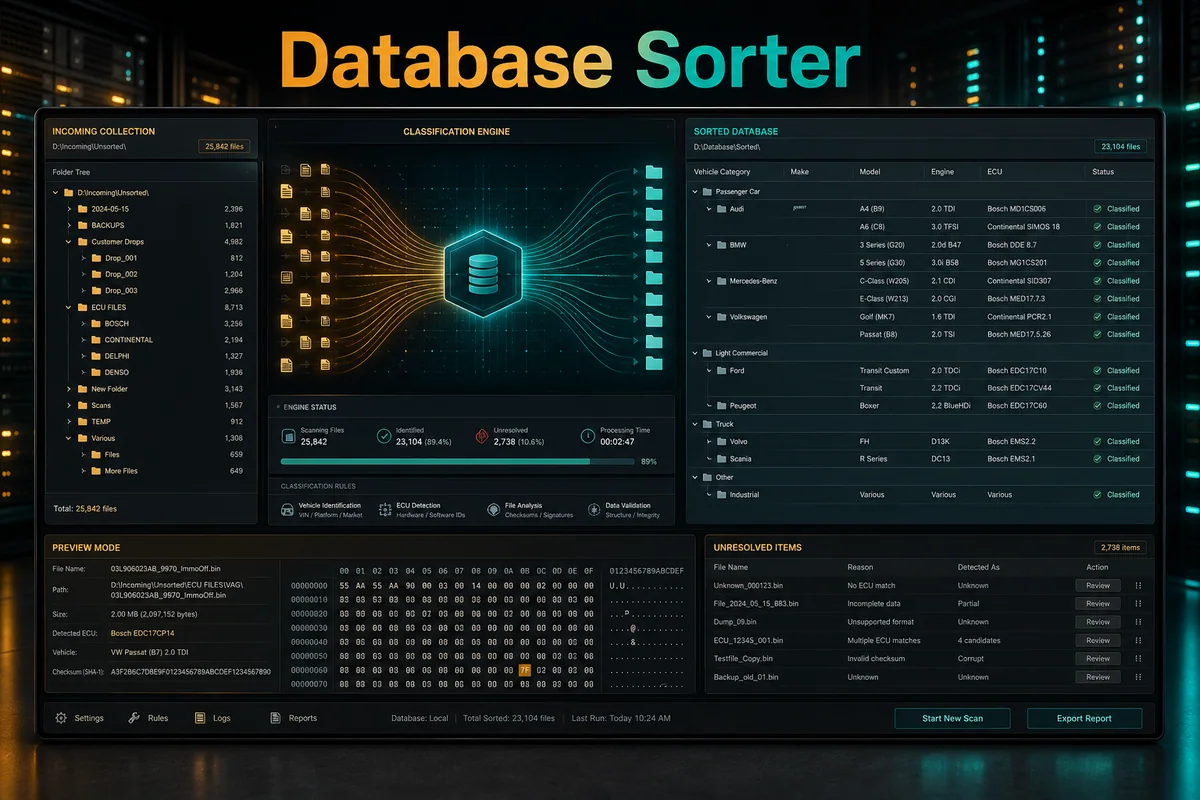The image size is (1200, 800).
Task: Click Classified check icon for Boxer row
Action: (1098, 406)
